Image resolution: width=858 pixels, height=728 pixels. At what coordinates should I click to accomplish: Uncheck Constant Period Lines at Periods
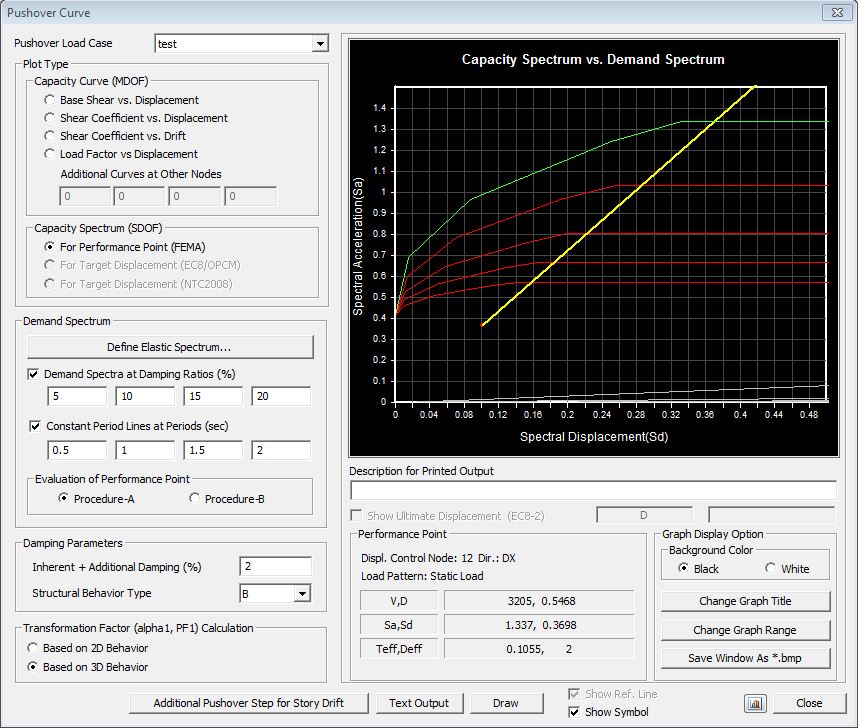click(34, 426)
